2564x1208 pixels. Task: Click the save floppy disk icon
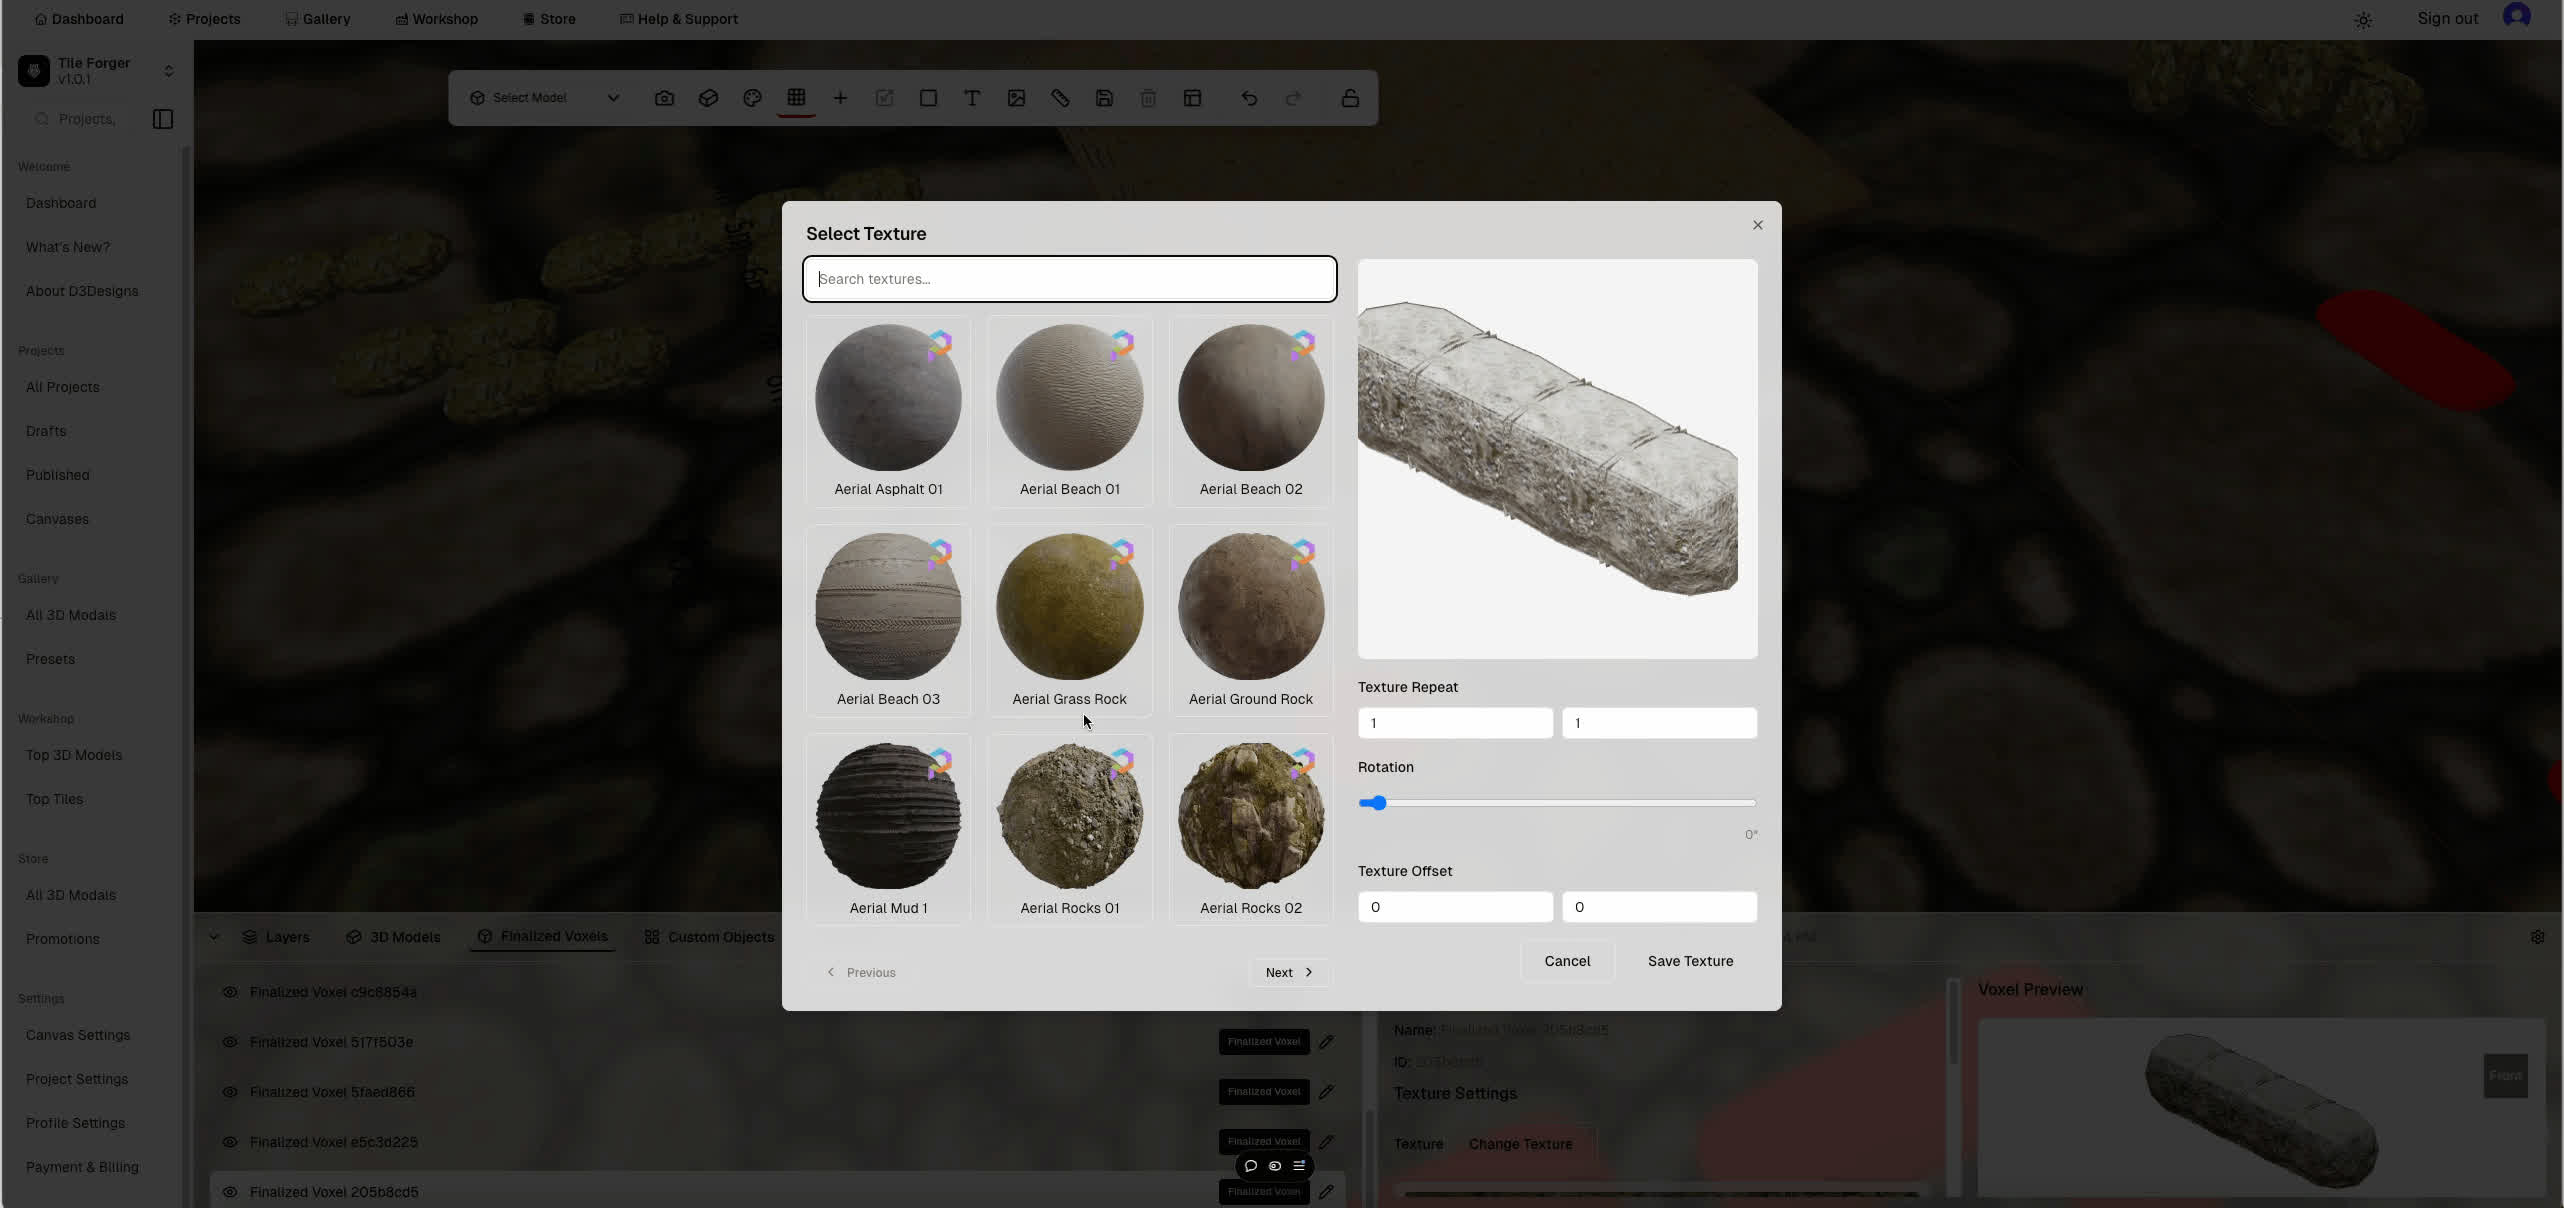[1104, 98]
